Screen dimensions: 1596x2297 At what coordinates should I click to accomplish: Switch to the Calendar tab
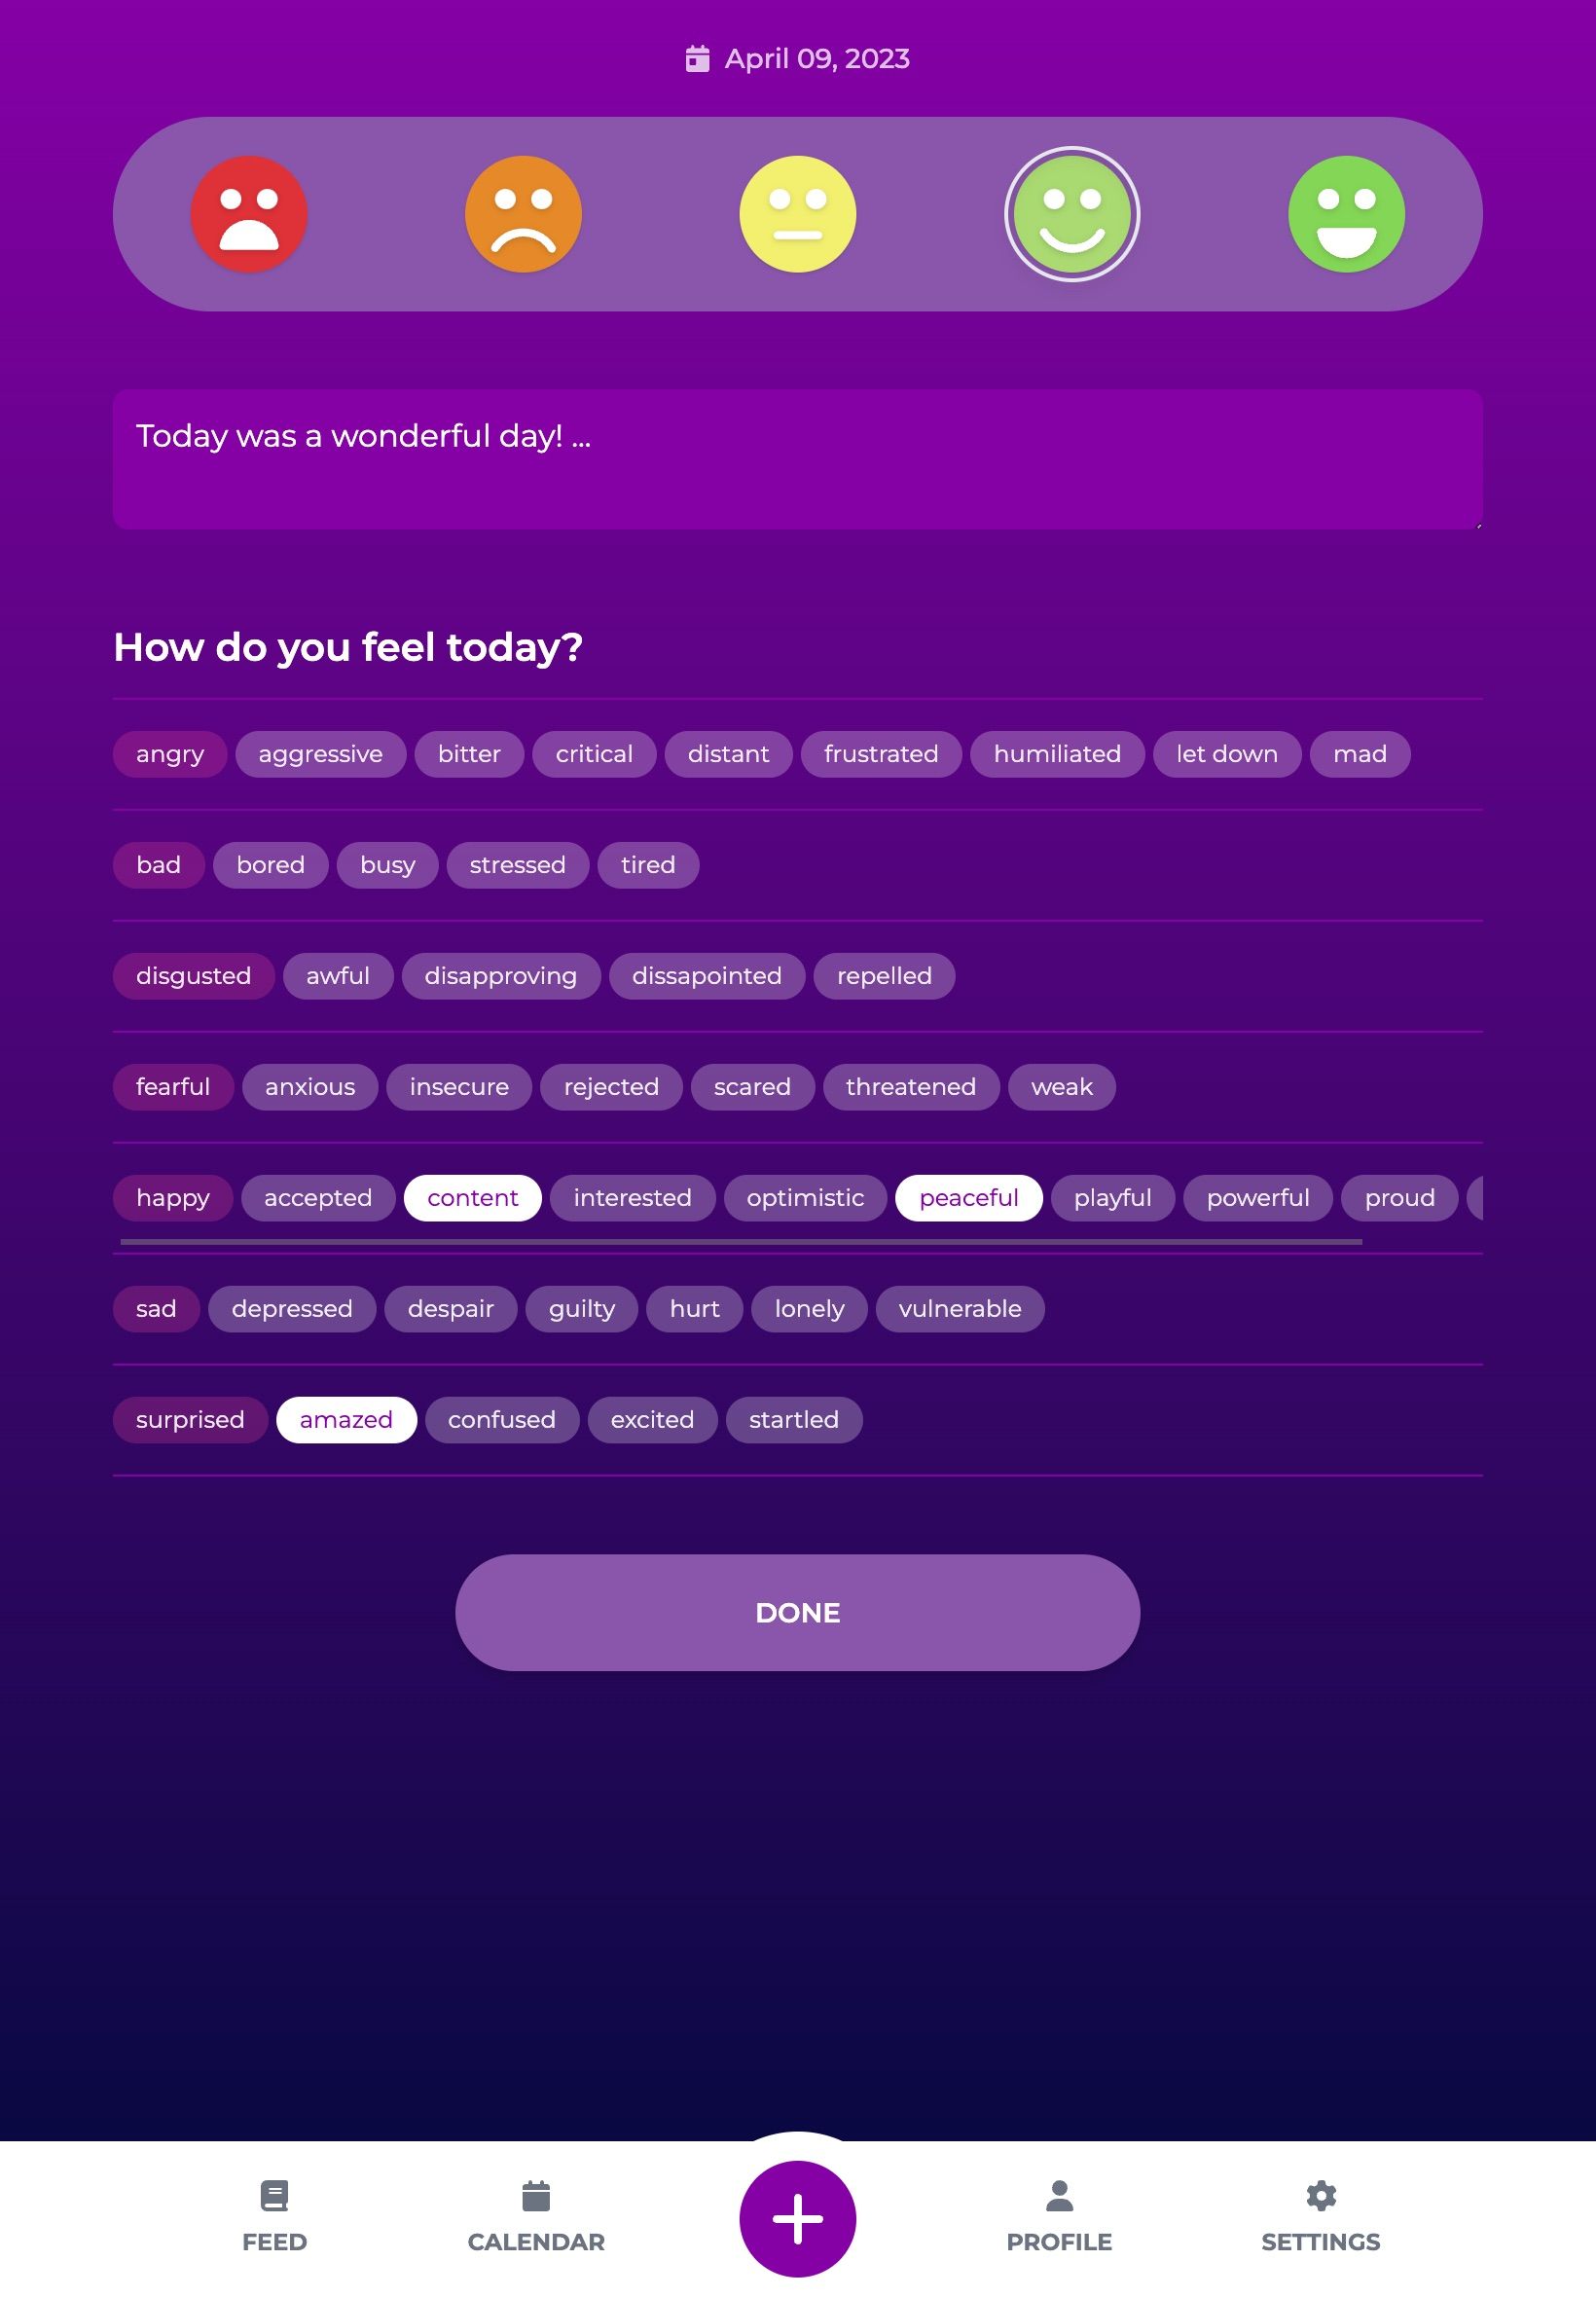[x=536, y=2215]
